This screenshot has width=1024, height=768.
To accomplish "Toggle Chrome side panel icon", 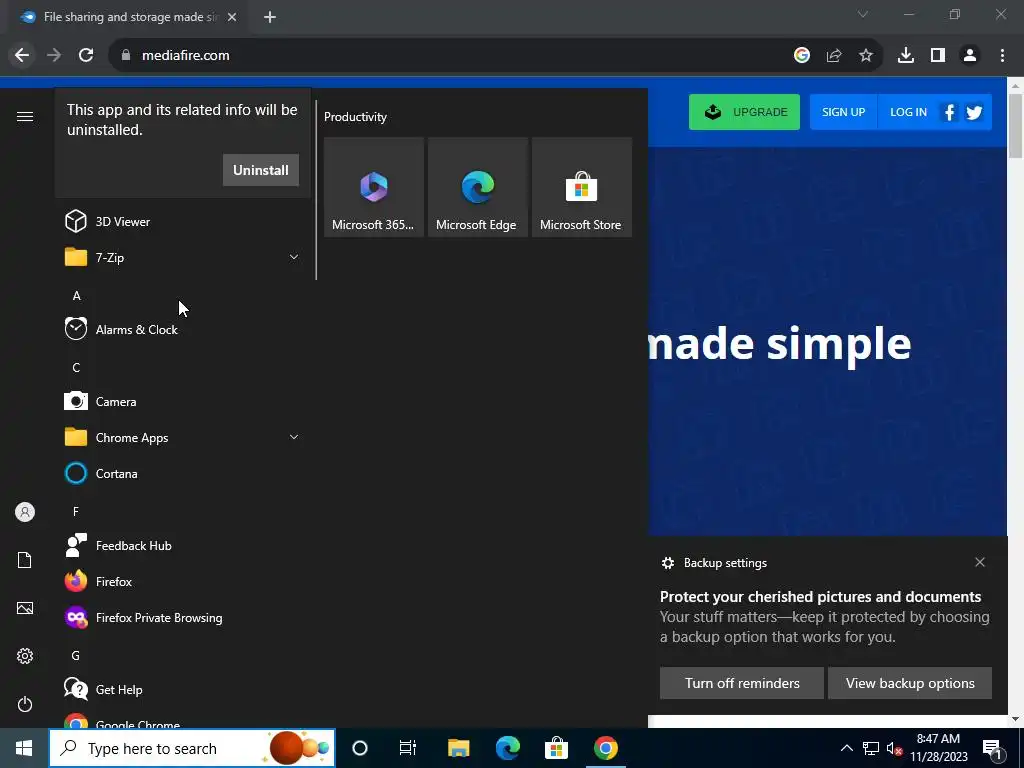I will tap(938, 55).
